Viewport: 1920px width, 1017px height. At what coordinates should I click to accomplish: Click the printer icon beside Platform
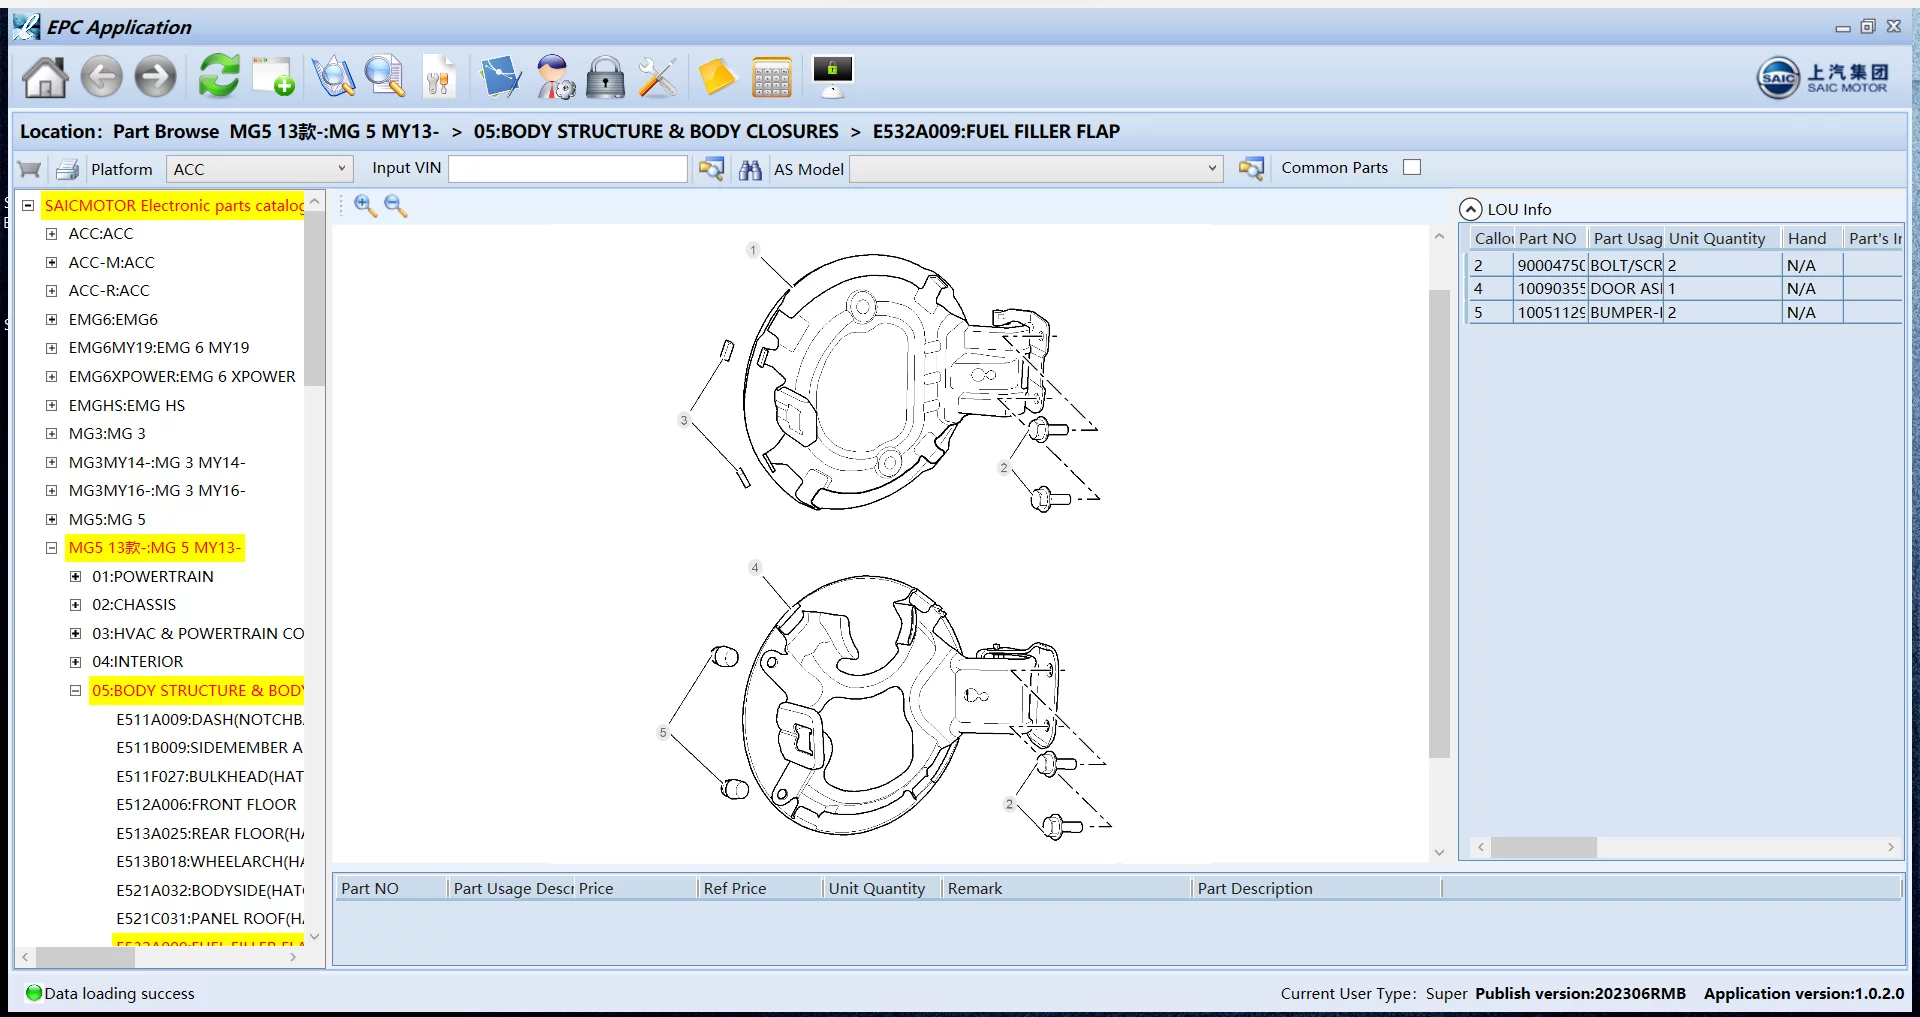67,169
